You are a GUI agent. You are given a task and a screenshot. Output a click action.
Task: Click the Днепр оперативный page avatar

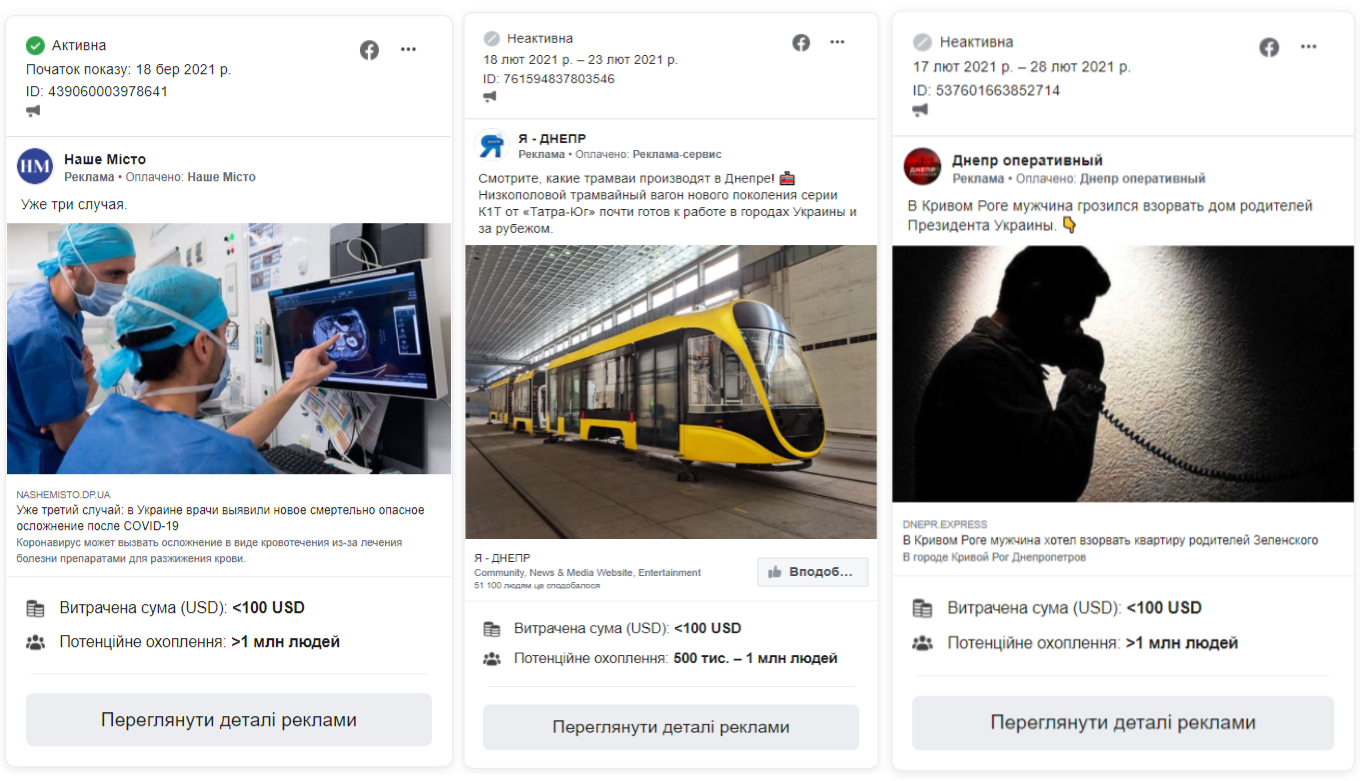[922, 167]
